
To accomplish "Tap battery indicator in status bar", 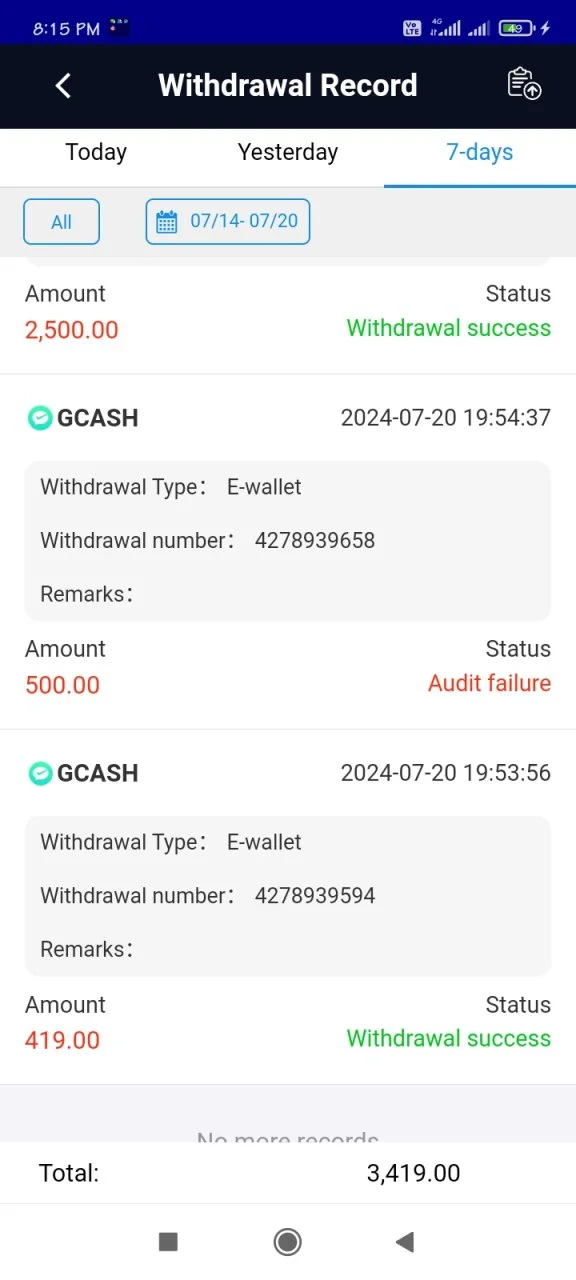I will (516, 29).
